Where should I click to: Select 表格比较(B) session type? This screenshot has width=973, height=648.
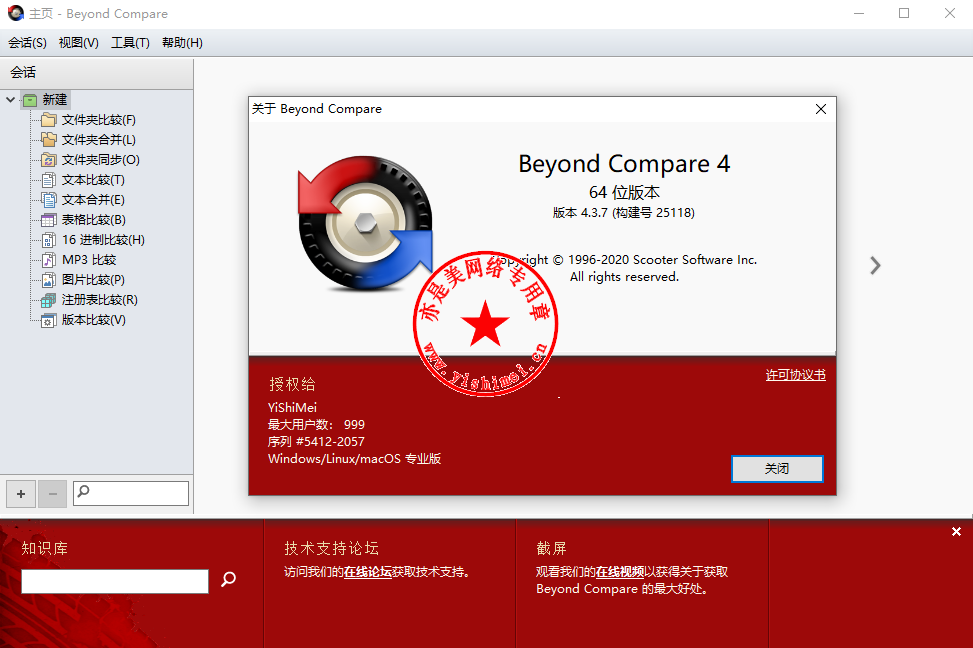coord(94,220)
